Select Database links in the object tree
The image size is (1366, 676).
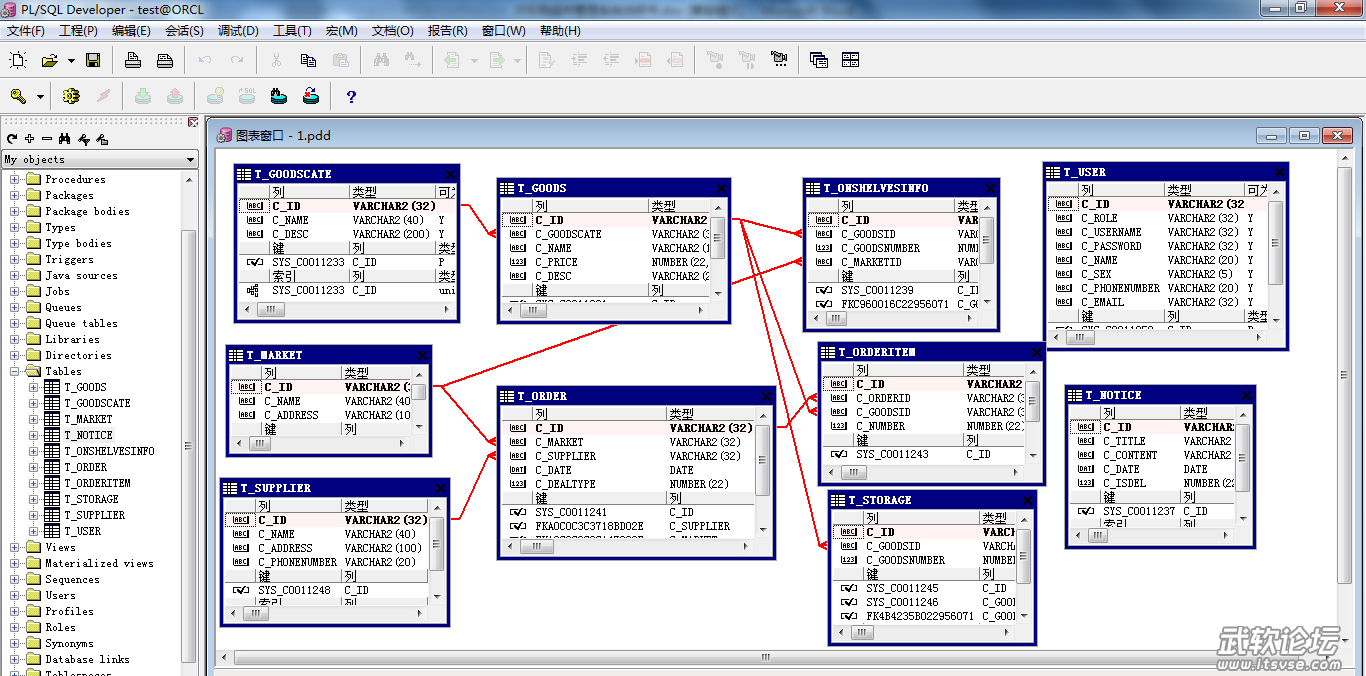87,659
